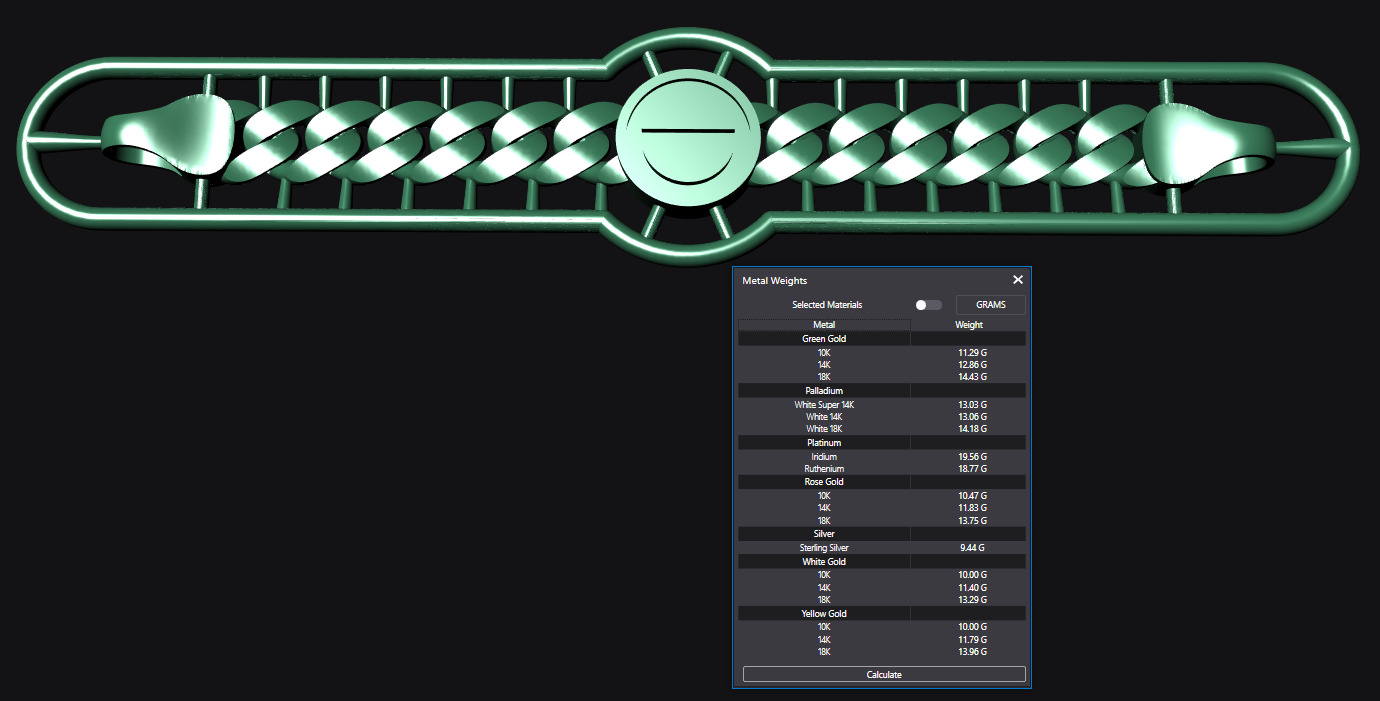Select the 10.47 G weight cell
Image resolution: width=1380 pixels, height=701 pixels.
point(972,496)
